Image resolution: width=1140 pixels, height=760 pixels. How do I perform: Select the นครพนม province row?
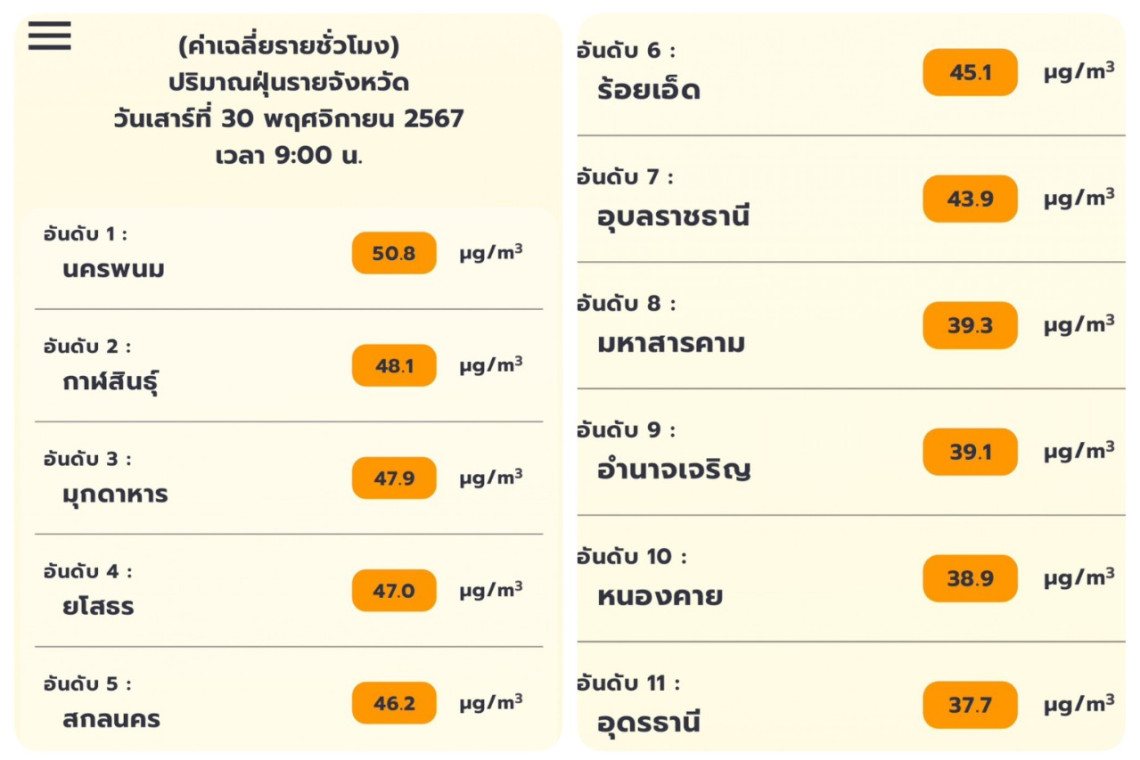(113, 270)
